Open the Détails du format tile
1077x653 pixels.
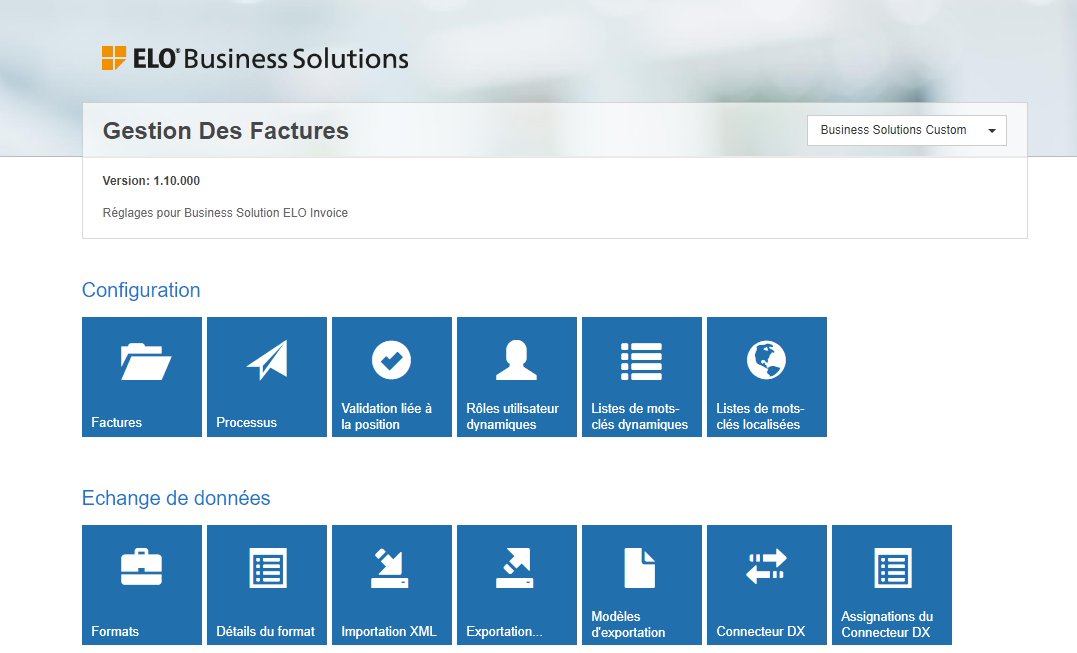pos(267,585)
